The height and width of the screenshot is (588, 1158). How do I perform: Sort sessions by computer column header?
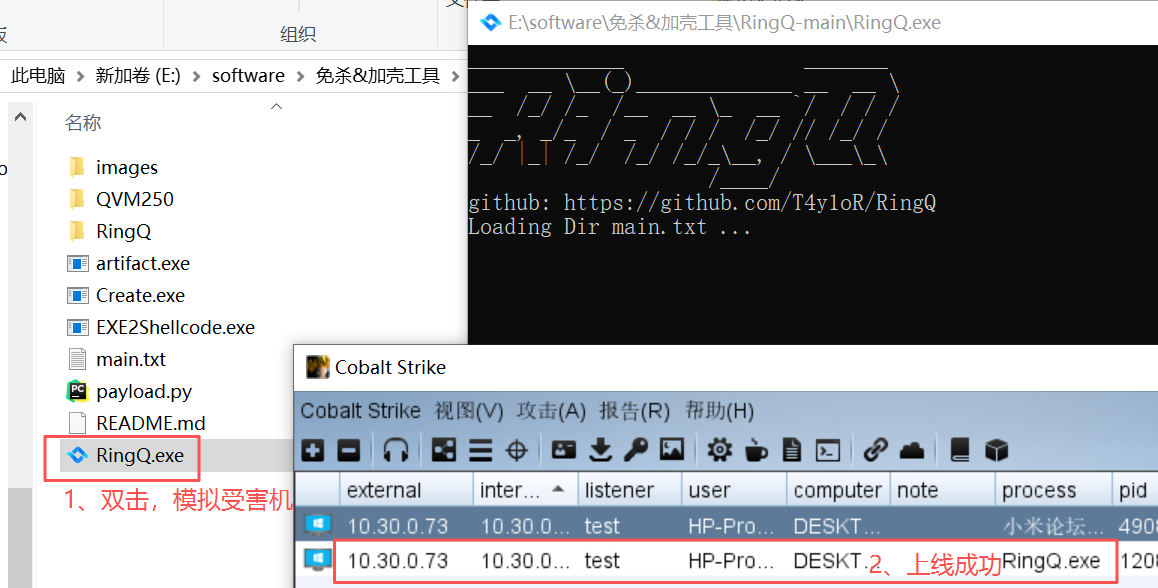(838, 490)
